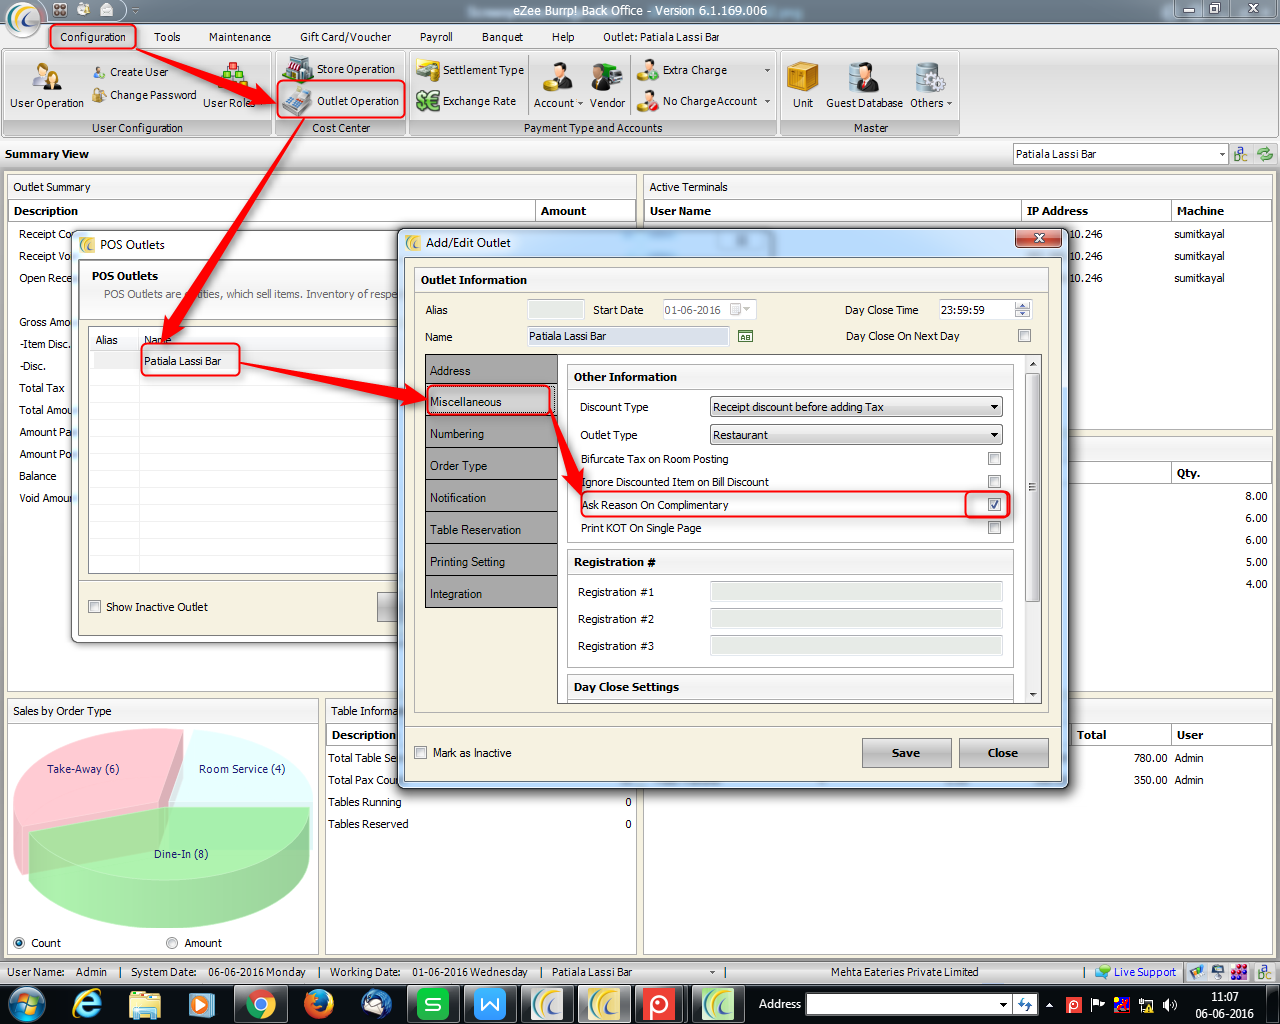Click the Create User option
Viewport: 1280px width, 1024px height.
(130, 72)
